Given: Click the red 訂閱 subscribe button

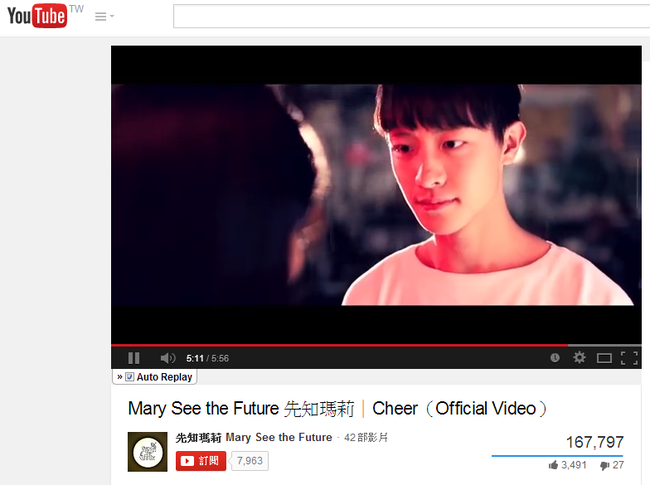Looking at the screenshot, I should [201, 461].
